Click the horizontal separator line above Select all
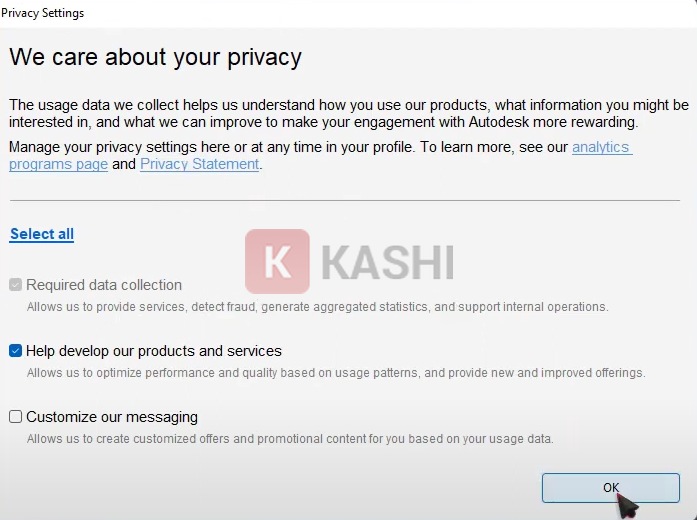 [344, 200]
